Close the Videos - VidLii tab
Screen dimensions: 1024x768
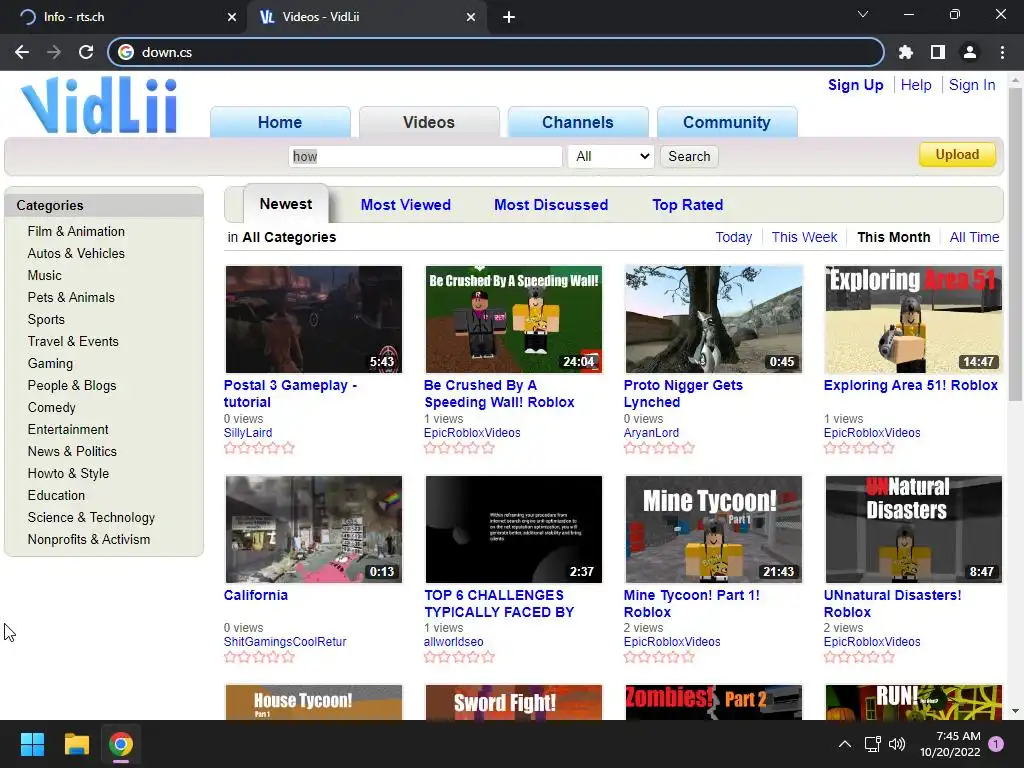pyautogui.click(x=471, y=17)
